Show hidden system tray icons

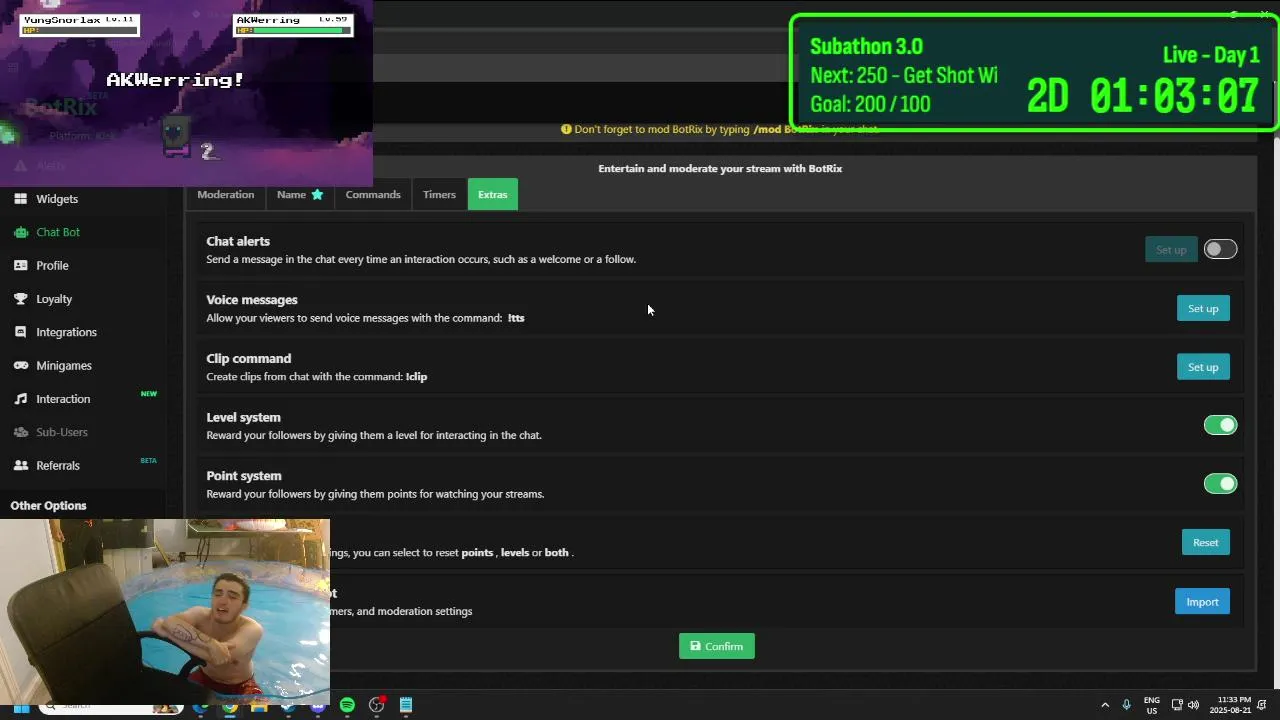(x=1105, y=705)
